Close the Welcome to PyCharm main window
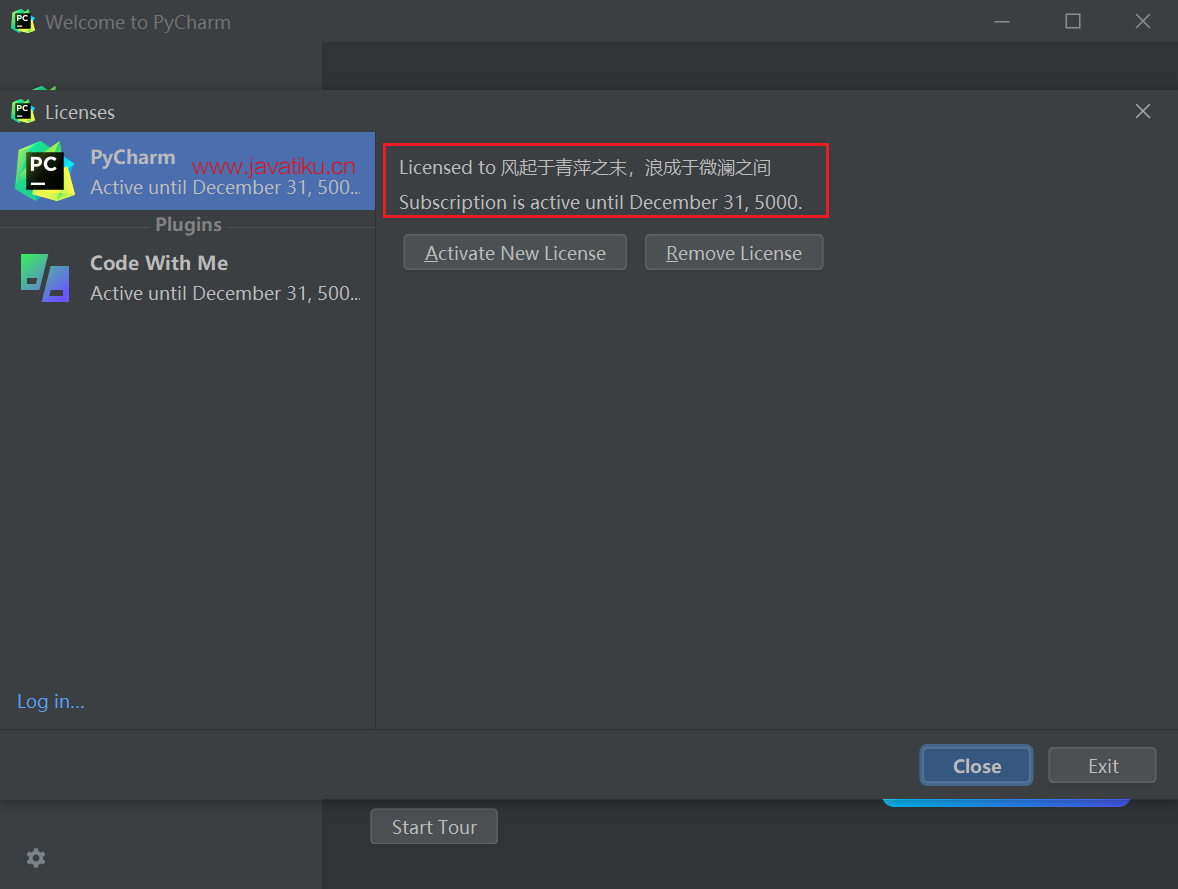The width and height of the screenshot is (1178, 889). (x=1142, y=21)
